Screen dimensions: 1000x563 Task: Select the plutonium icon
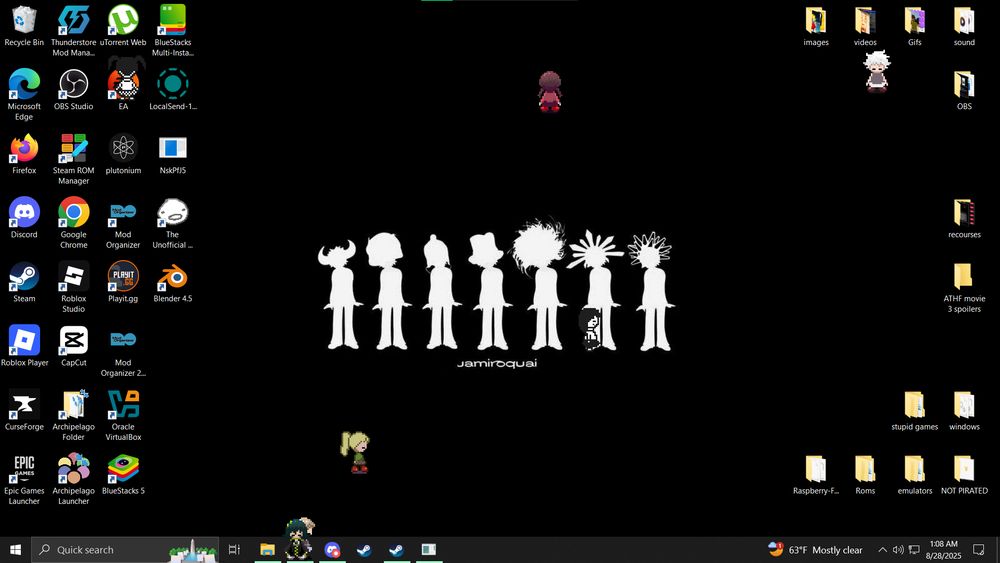click(123, 154)
